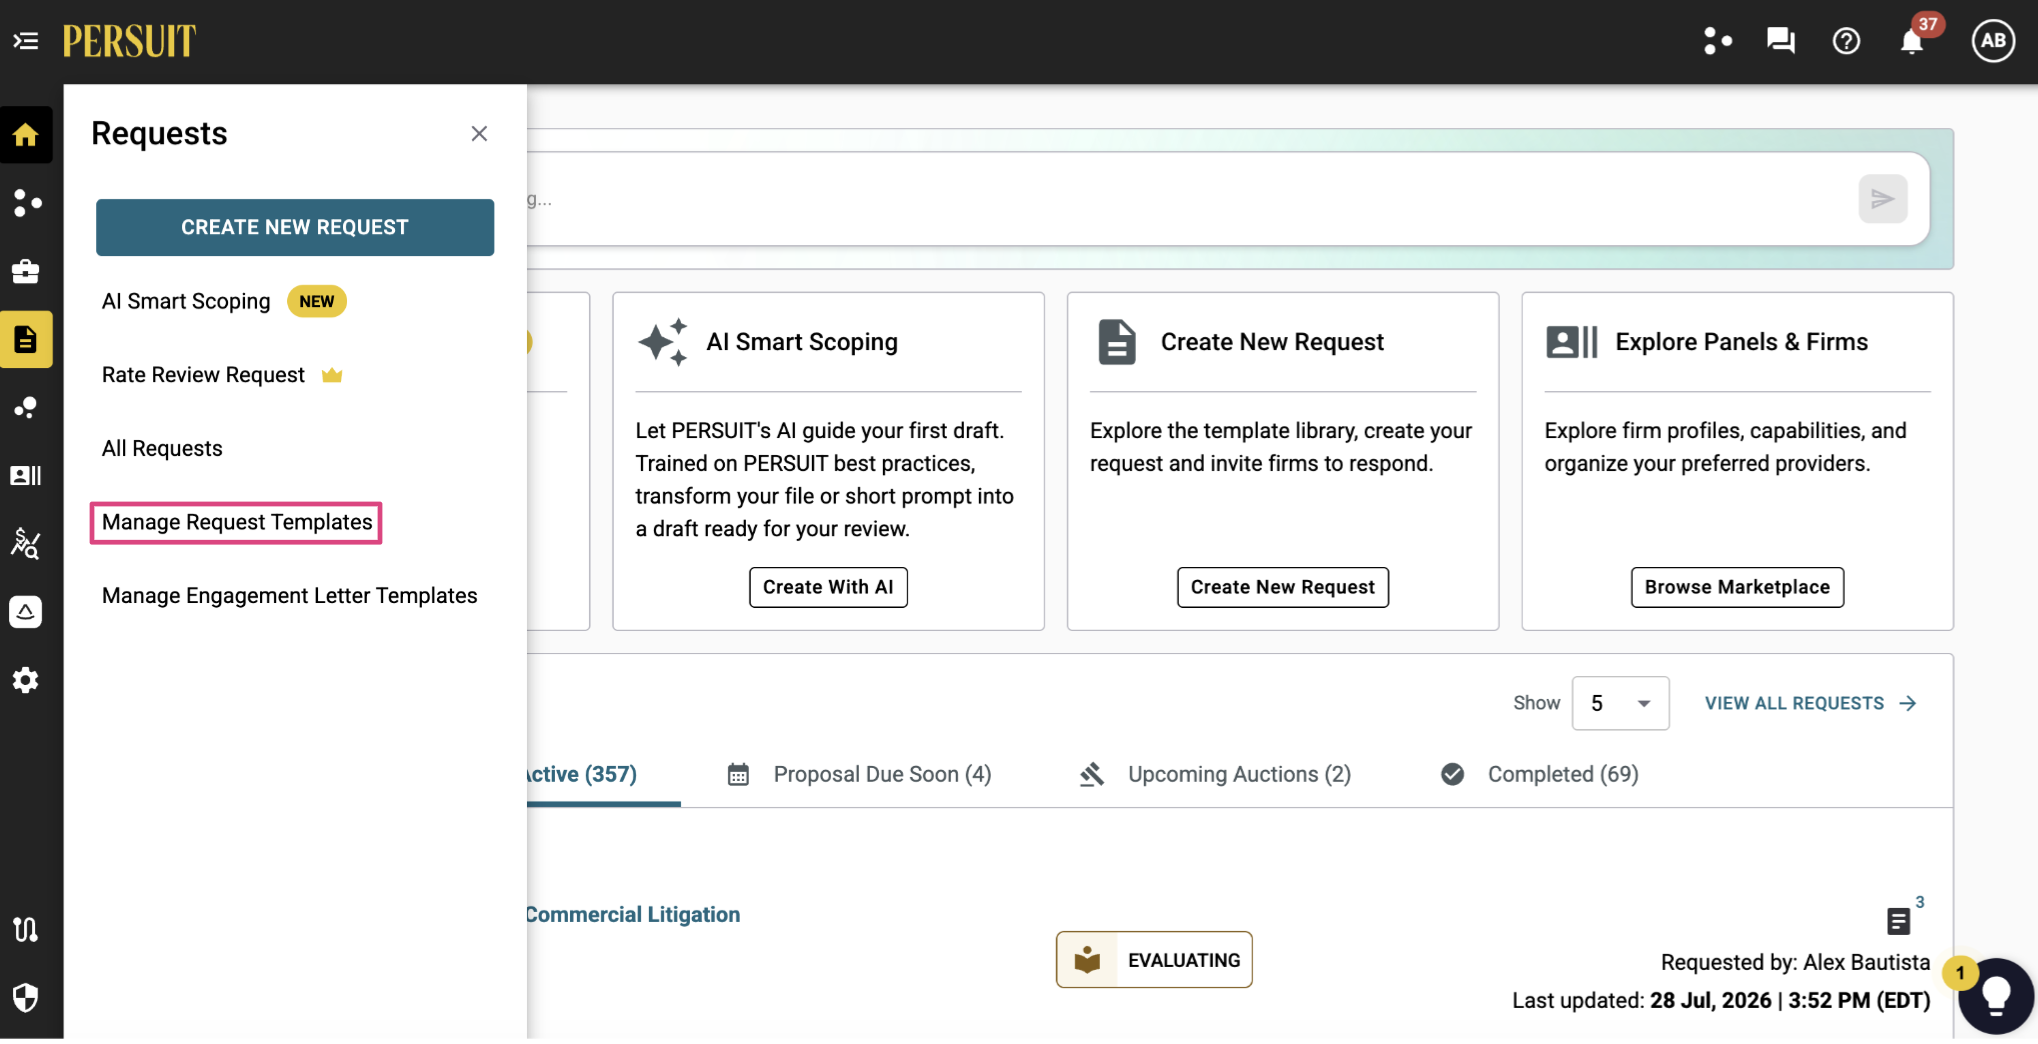The width and height of the screenshot is (2038, 1044).
Task: Click the Create With AI button
Action: click(x=828, y=587)
